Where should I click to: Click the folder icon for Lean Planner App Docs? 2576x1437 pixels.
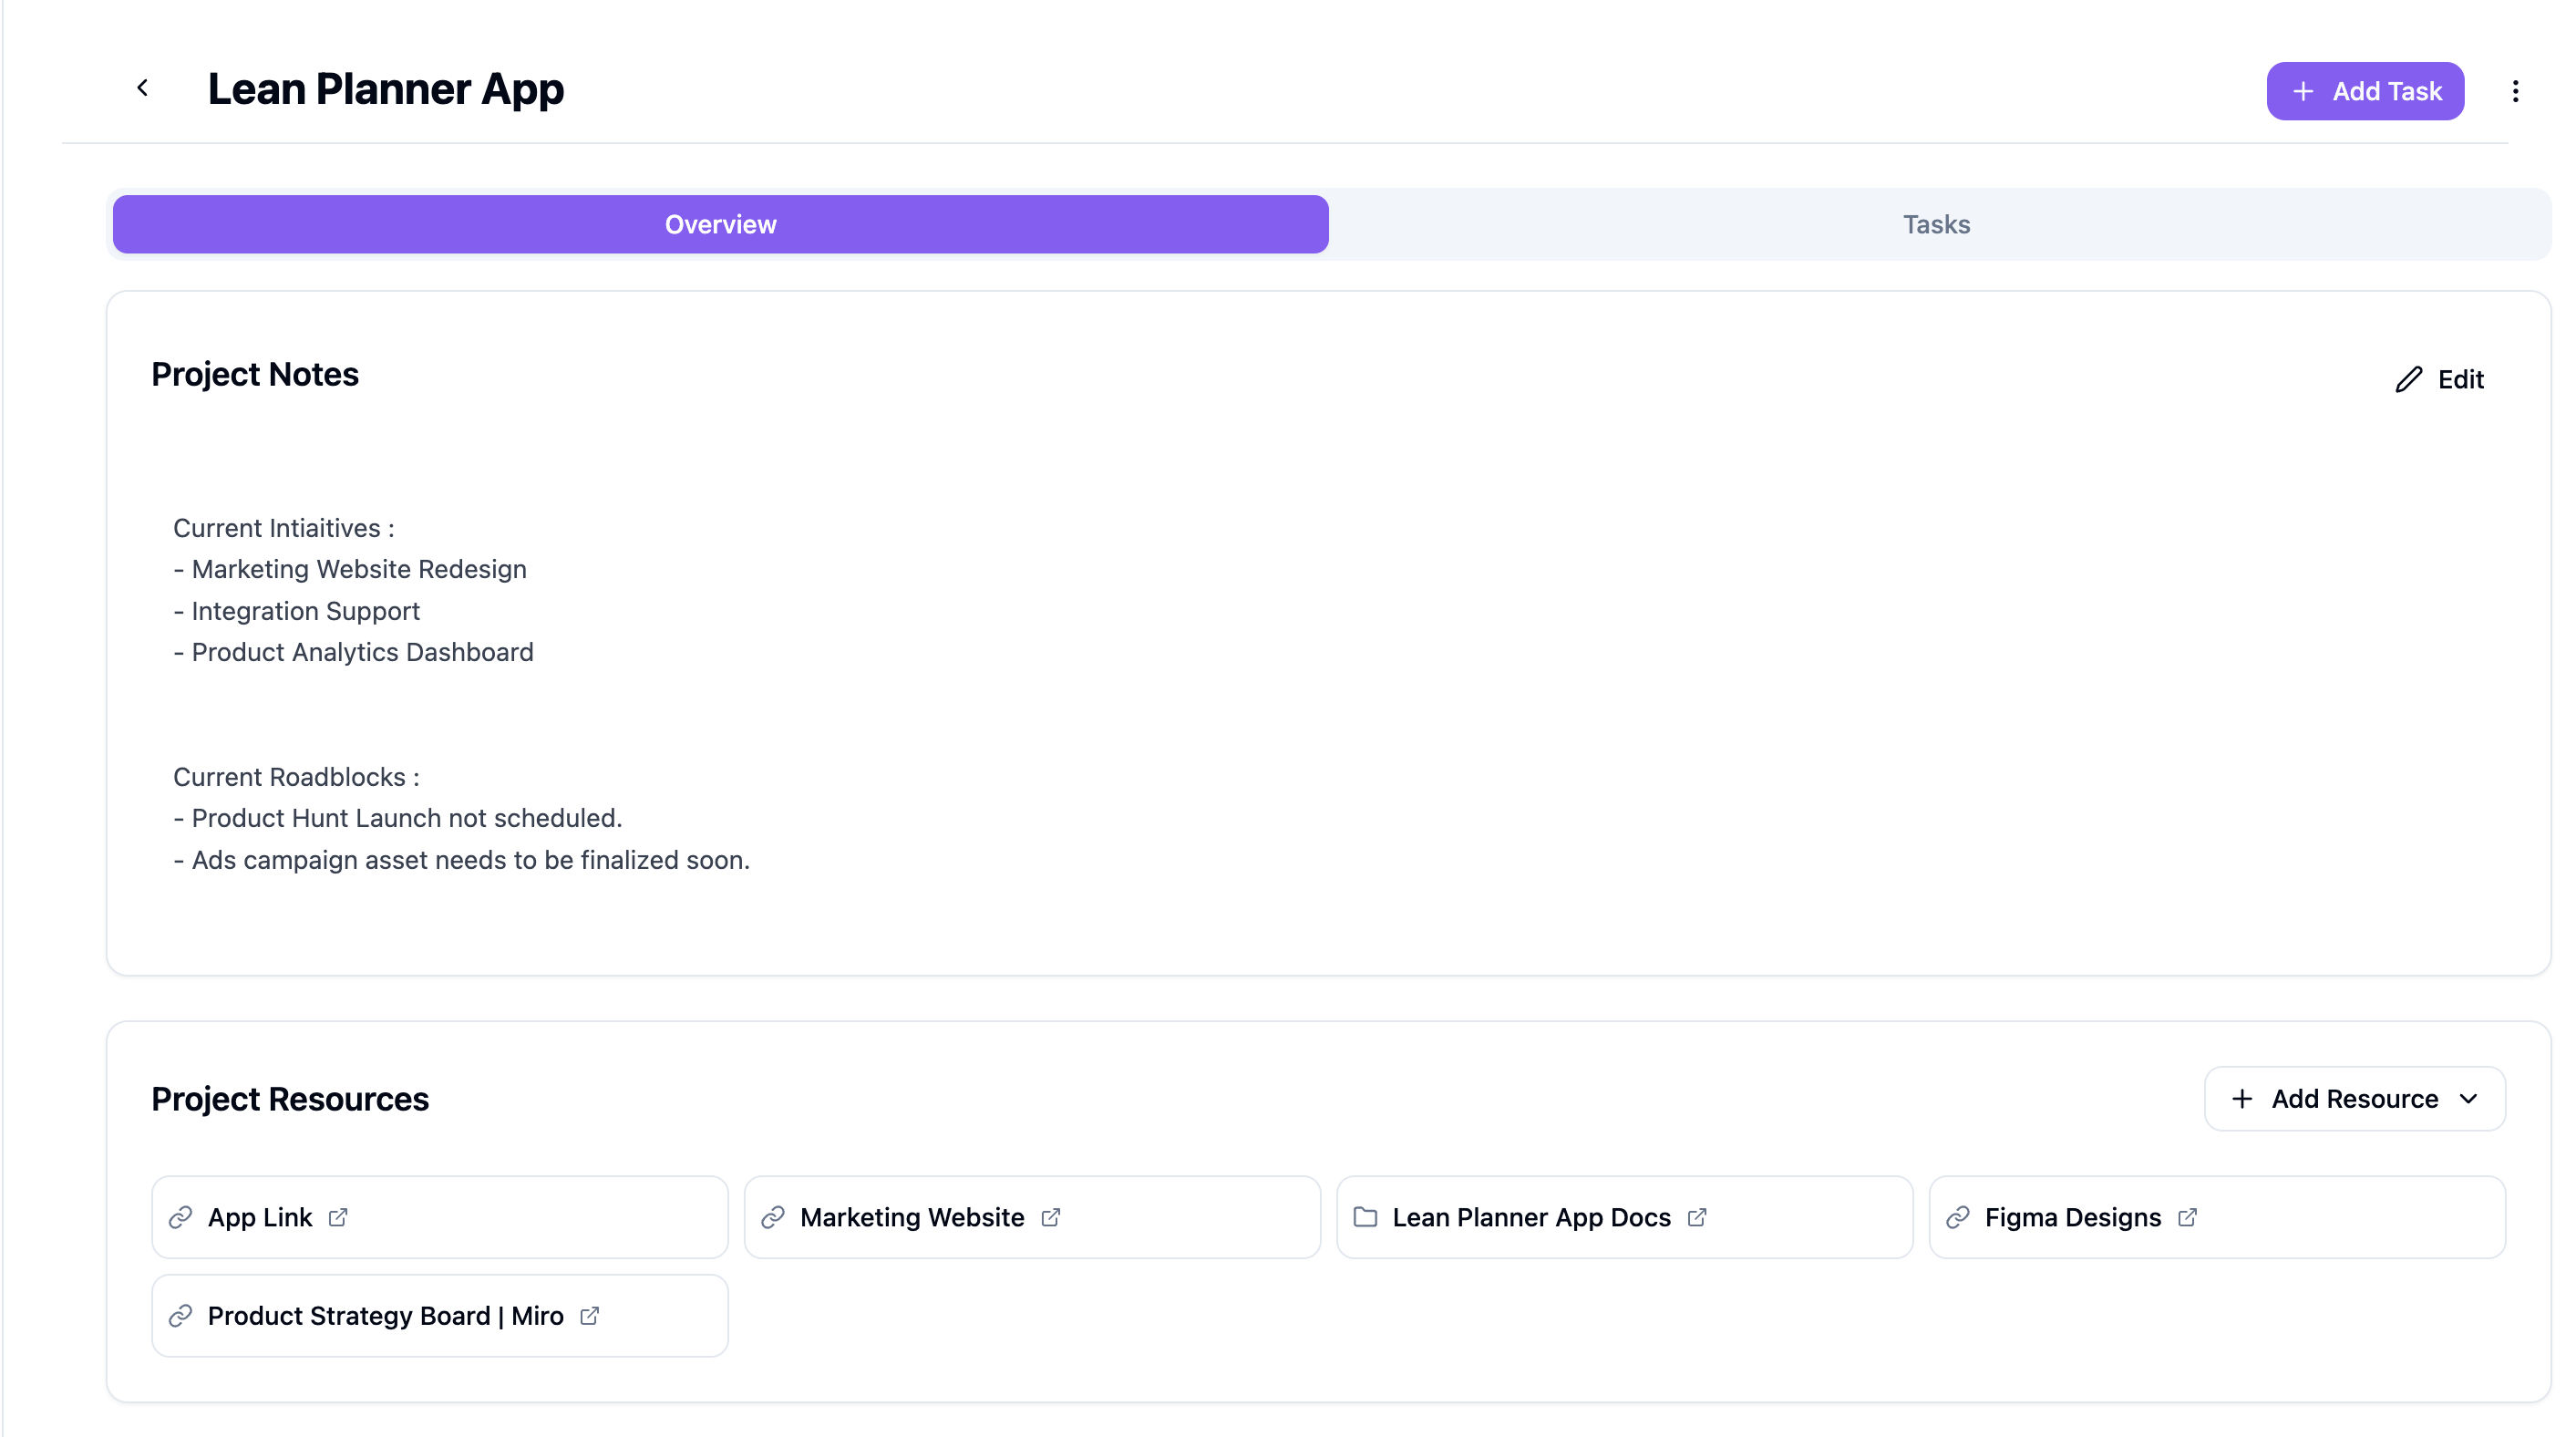[1365, 1217]
